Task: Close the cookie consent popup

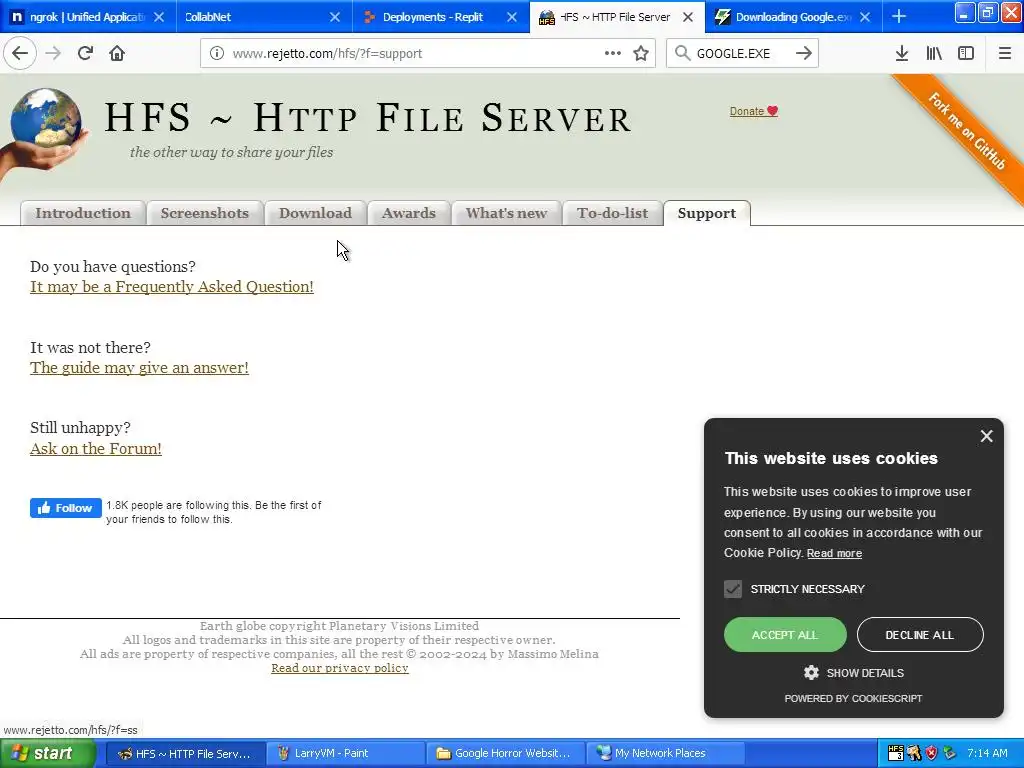Action: tap(986, 436)
